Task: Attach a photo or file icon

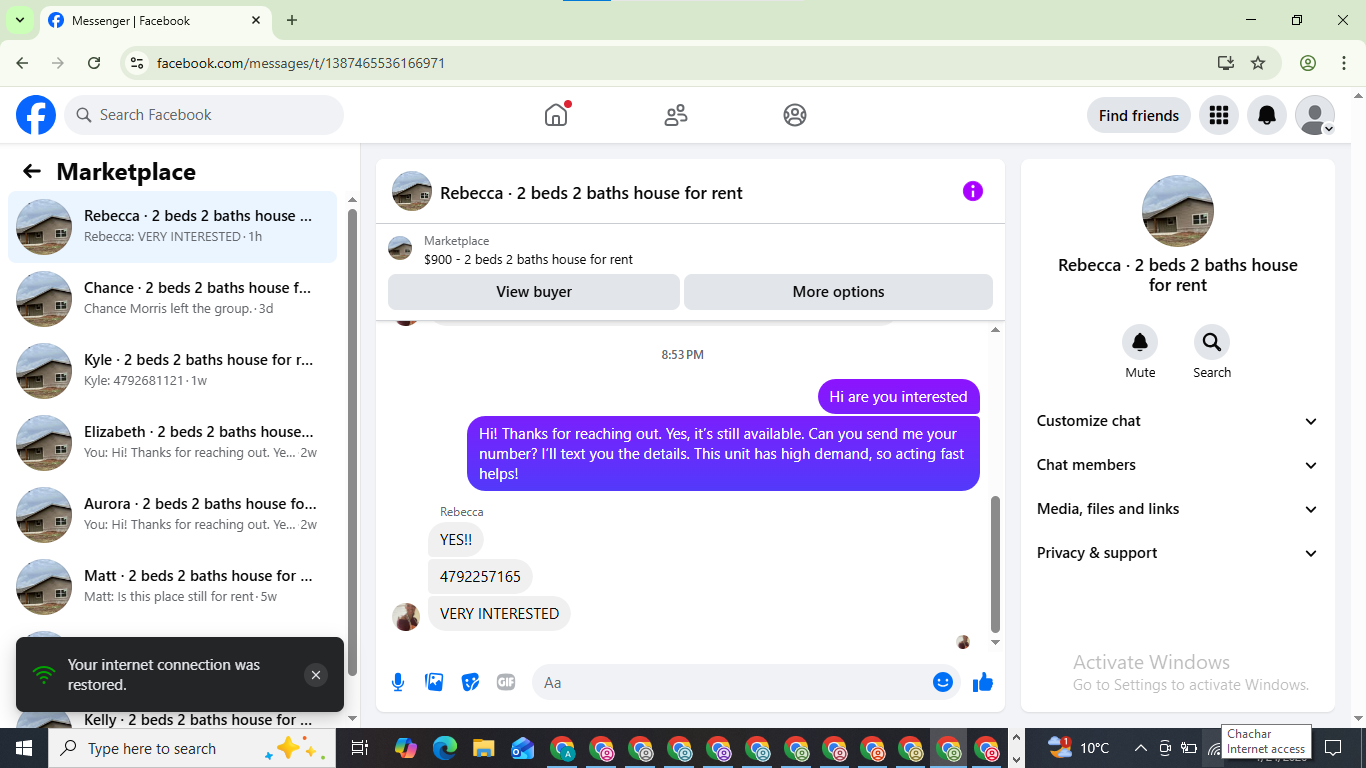Action: pos(434,682)
